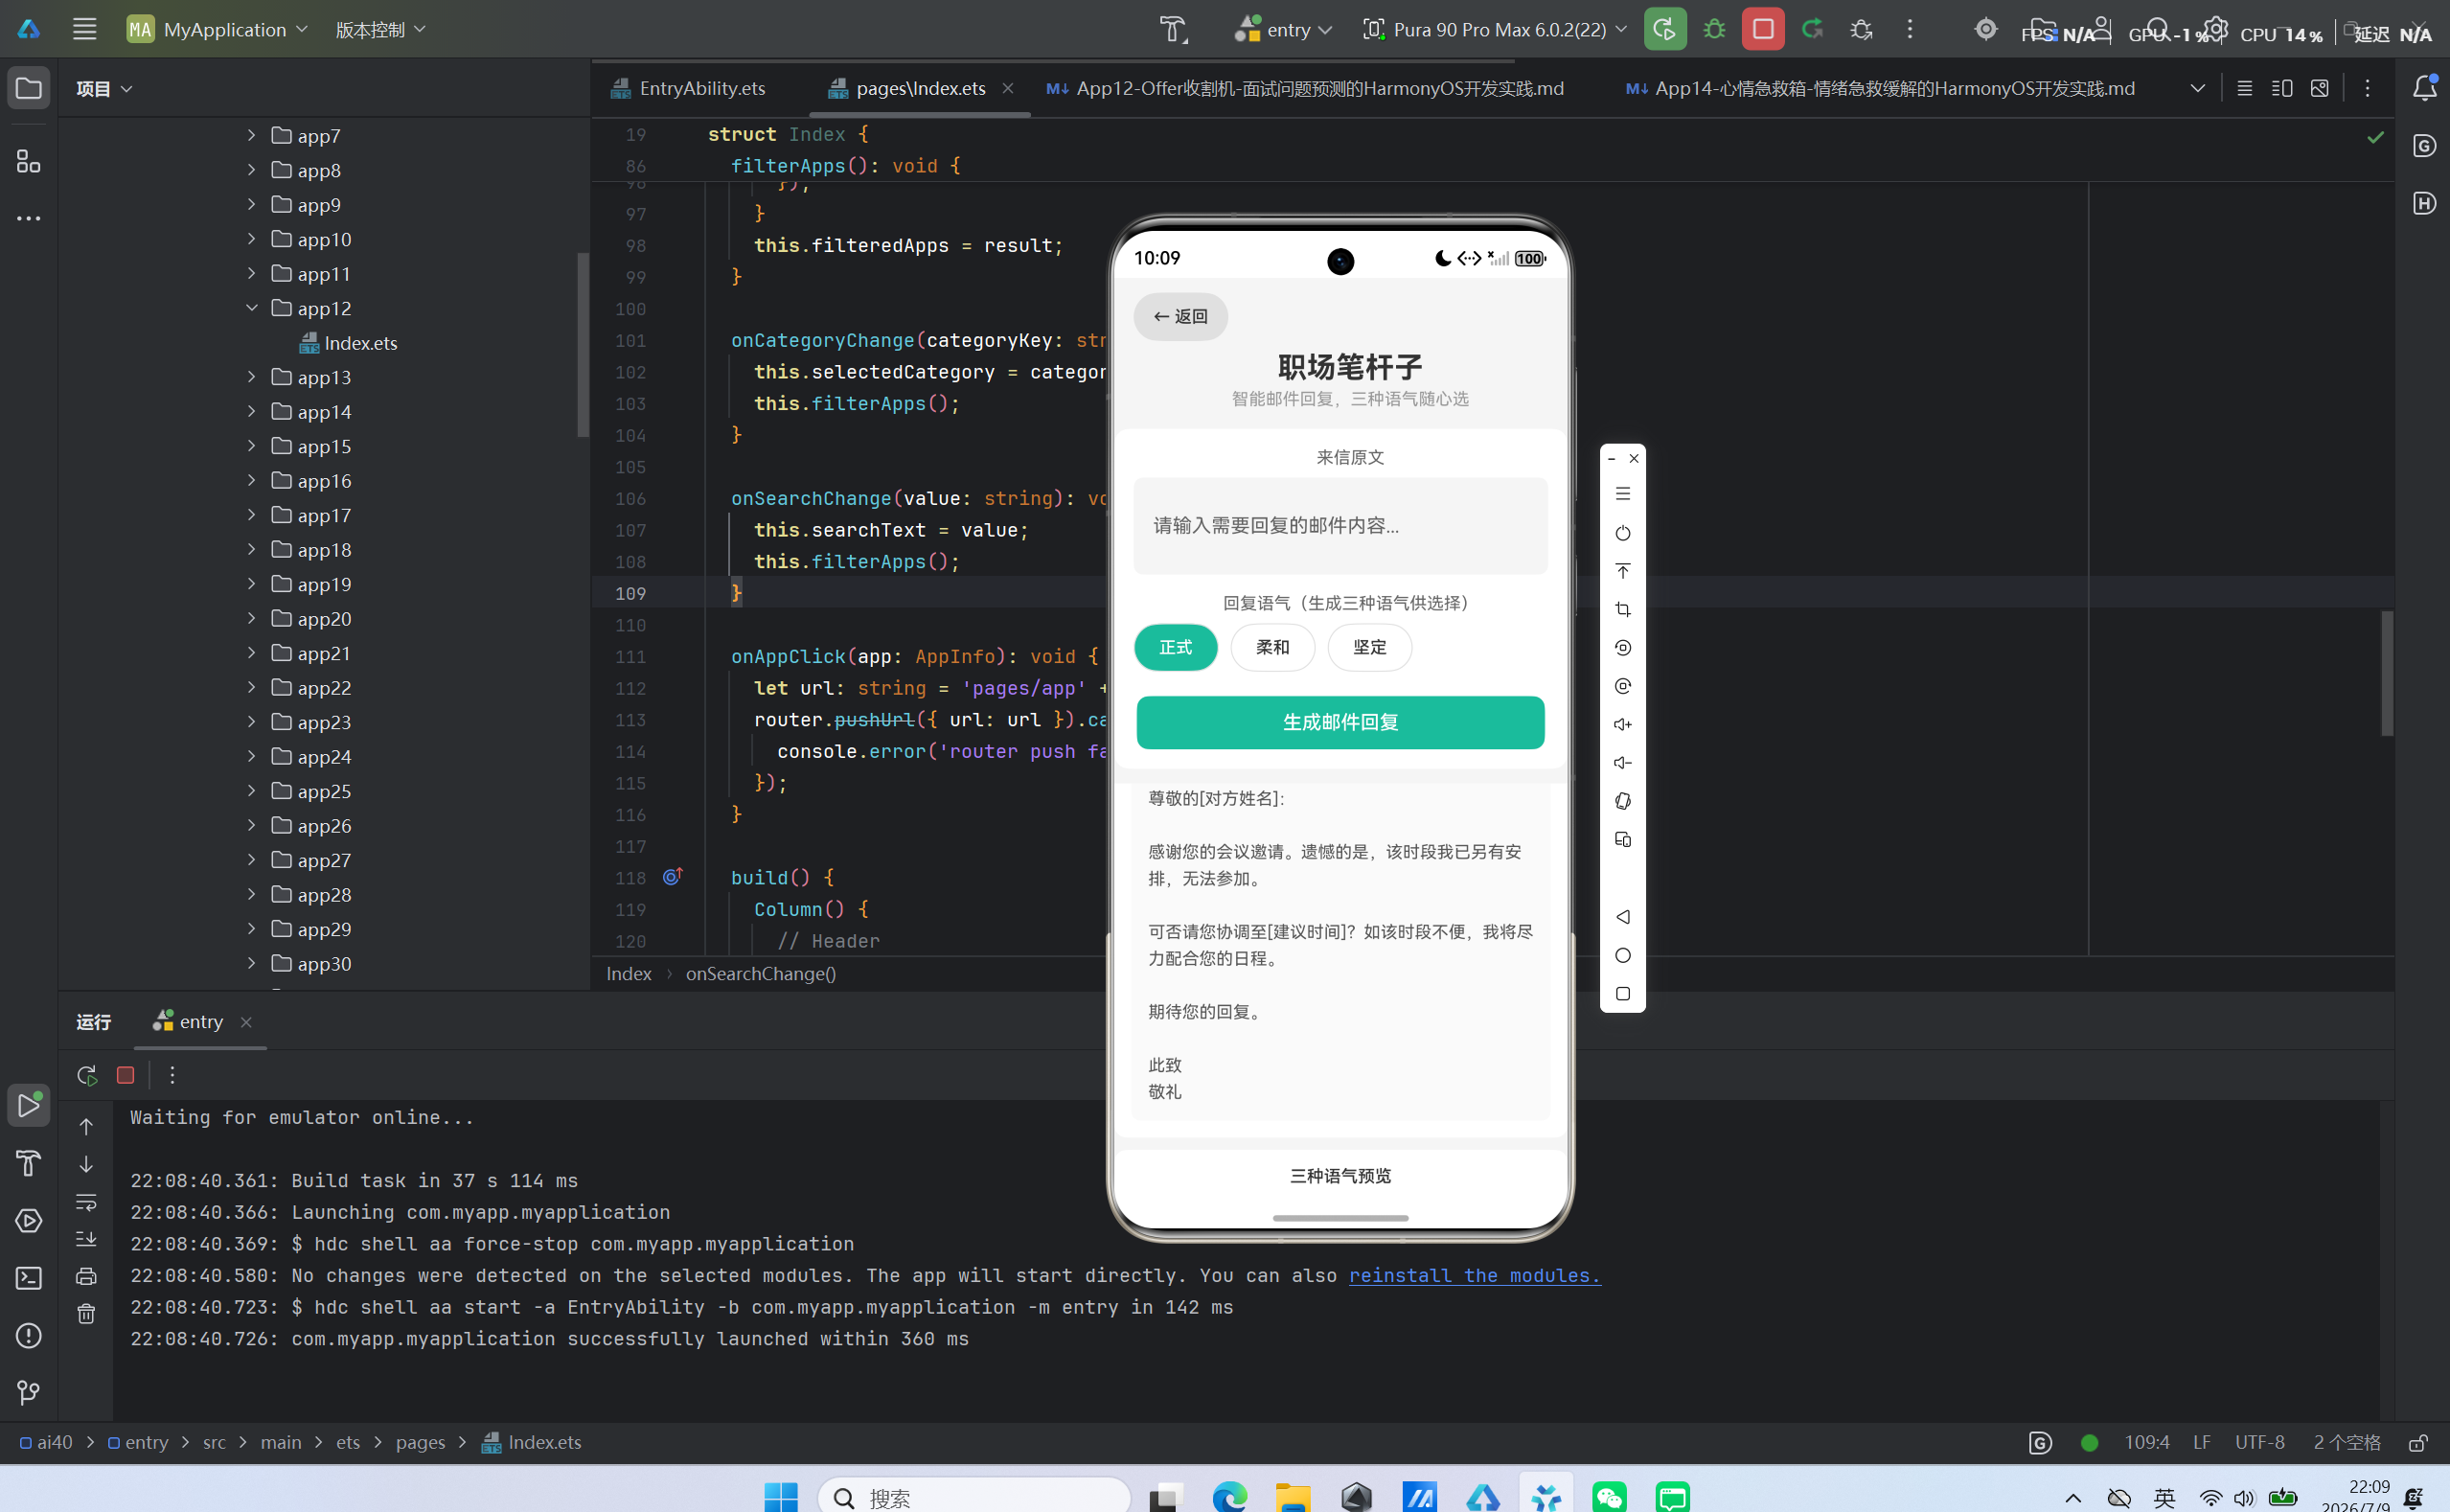
Task: Click the green Debug bug icon
Action: (x=1714, y=29)
